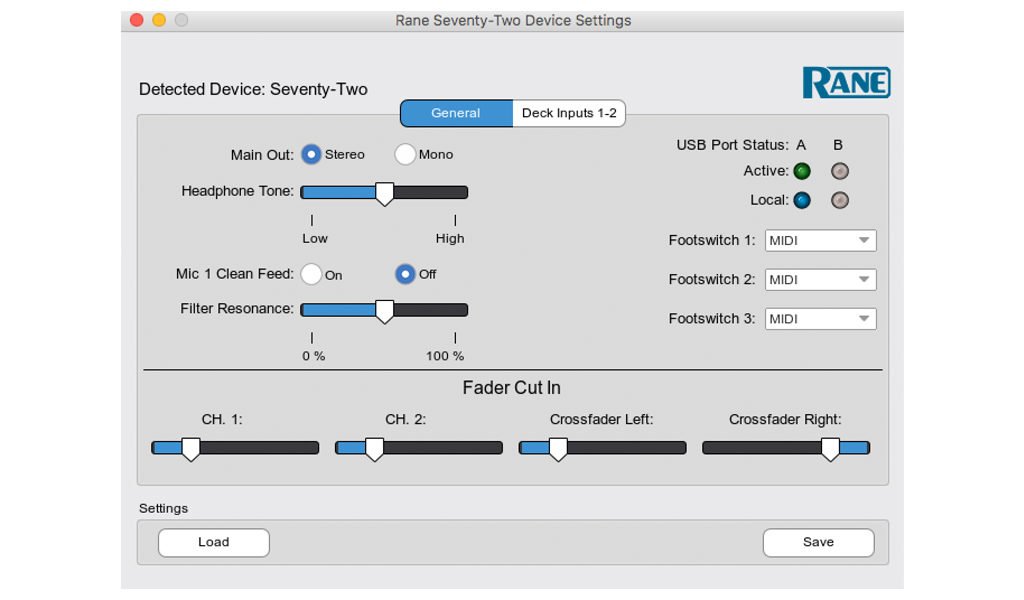Turn Mic 1 Clean Feed On

[311, 274]
